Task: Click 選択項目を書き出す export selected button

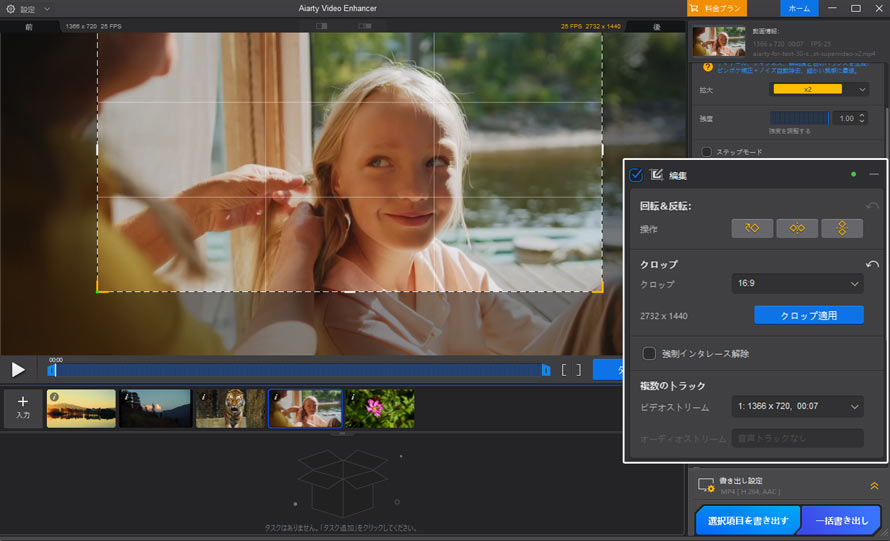Action: (748, 520)
